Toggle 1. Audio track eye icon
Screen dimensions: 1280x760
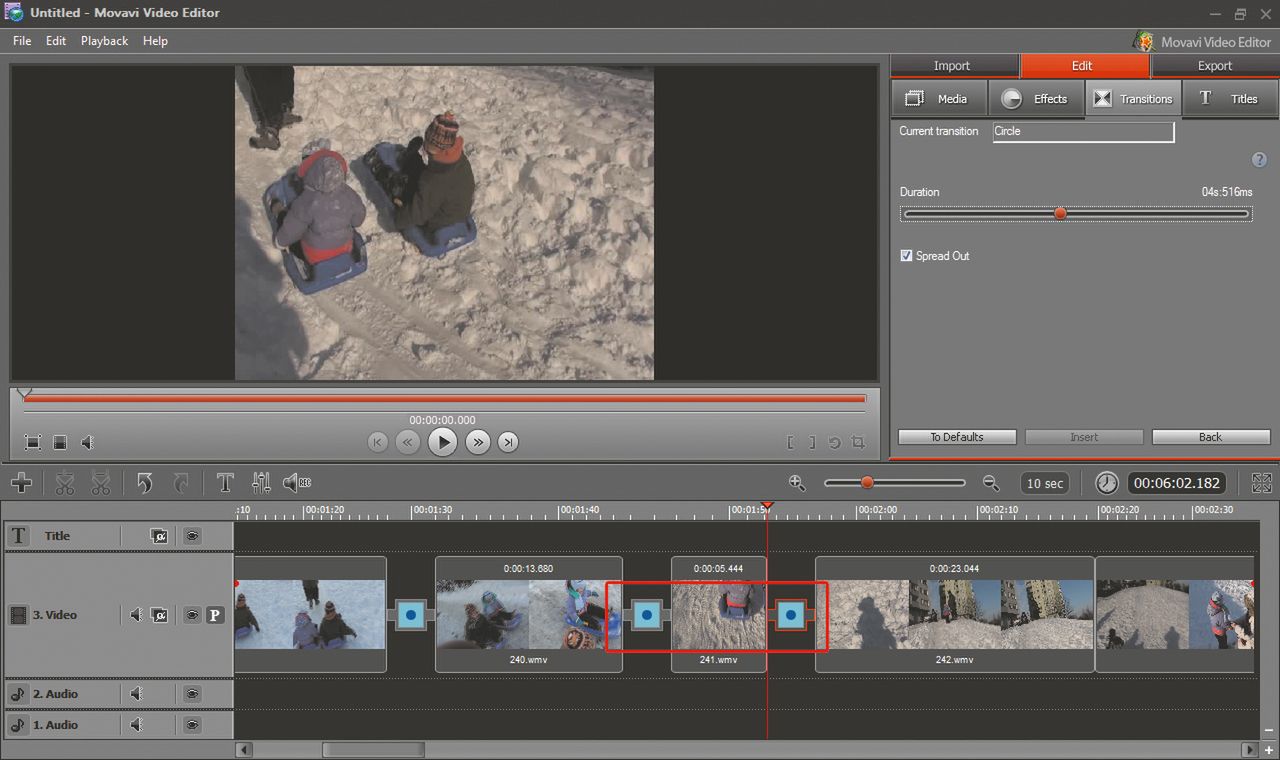coord(192,725)
